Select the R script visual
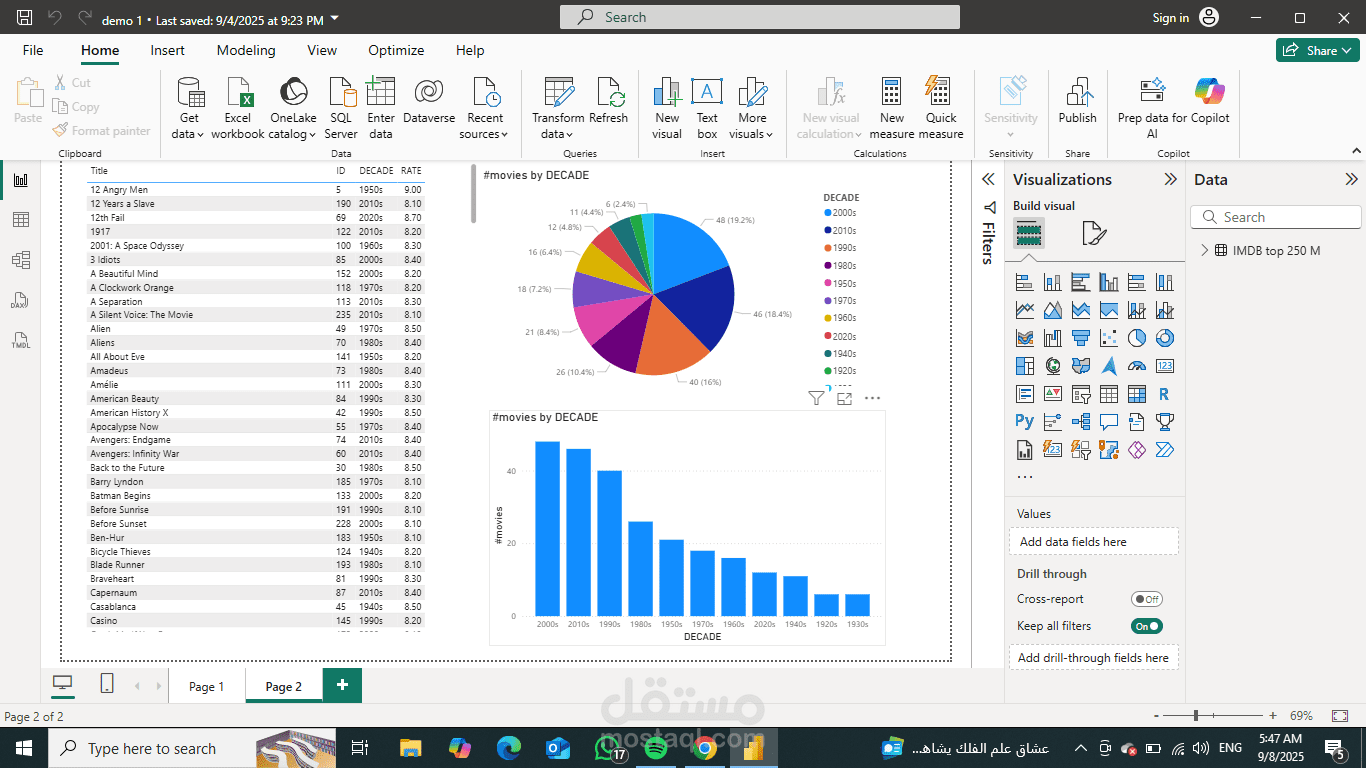This screenshot has height=768, width=1366. click(1164, 395)
